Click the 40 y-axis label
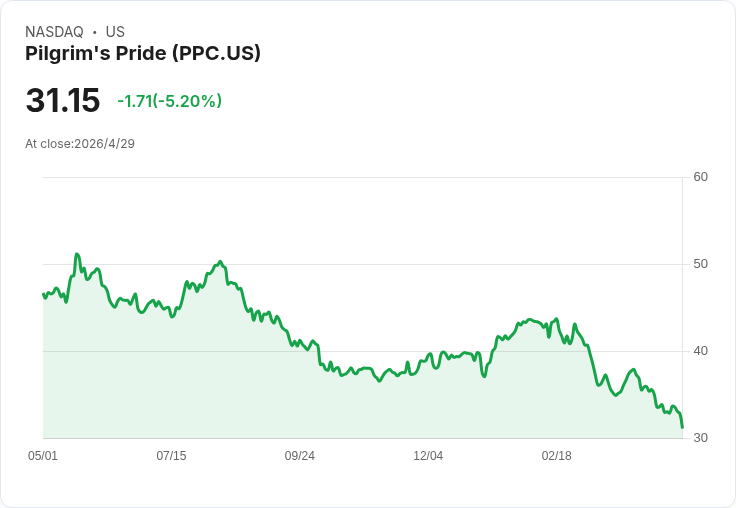The image size is (736, 508). pos(701,351)
